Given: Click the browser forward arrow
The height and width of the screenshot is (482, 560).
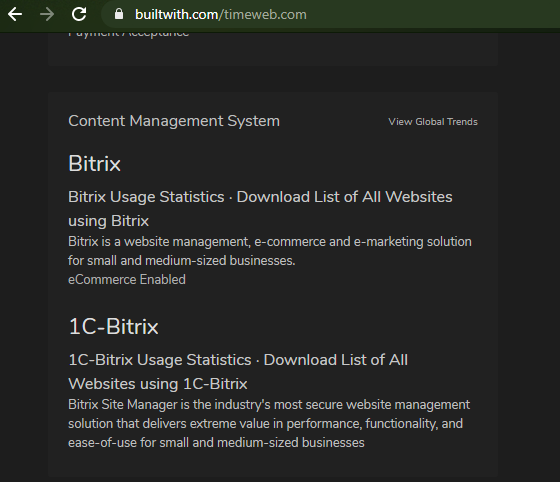Looking at the screenshot, I should click(x=47, y=15).
